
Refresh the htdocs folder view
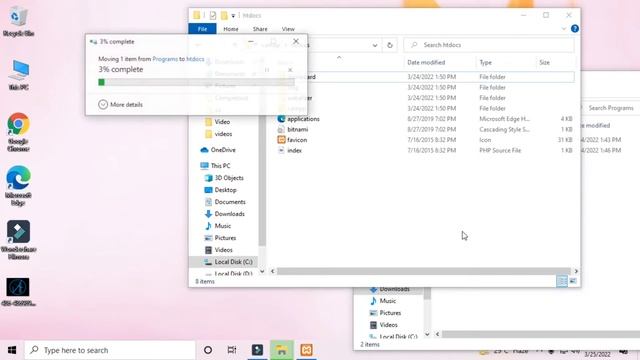tap(390, 45)
